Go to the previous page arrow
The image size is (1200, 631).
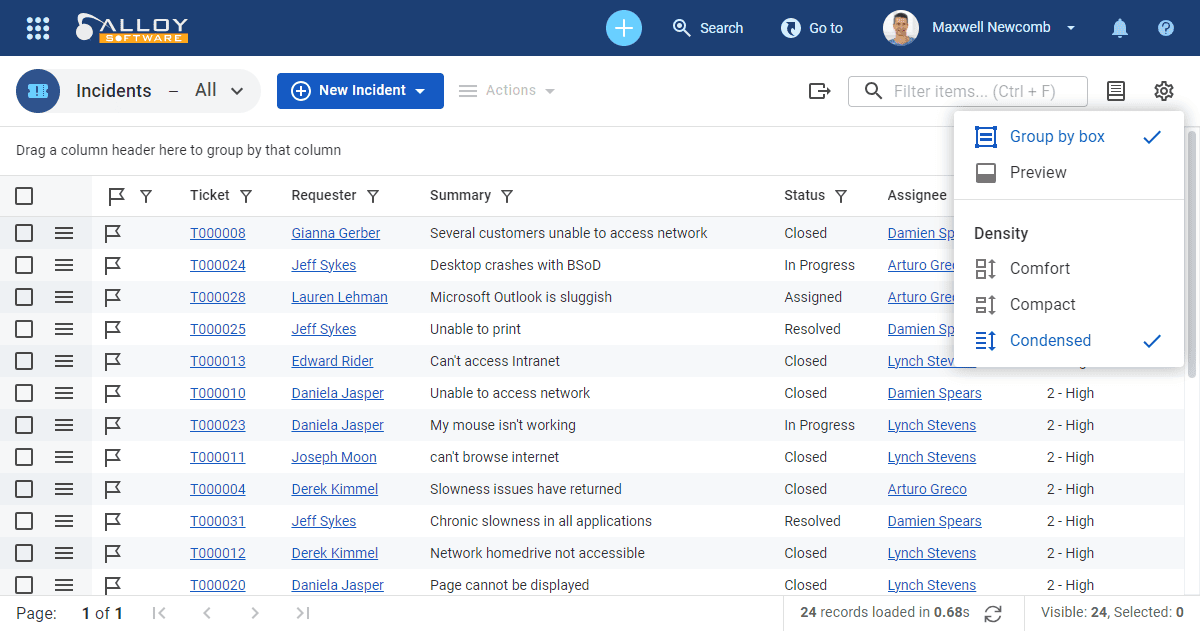[x=207, y=613]
